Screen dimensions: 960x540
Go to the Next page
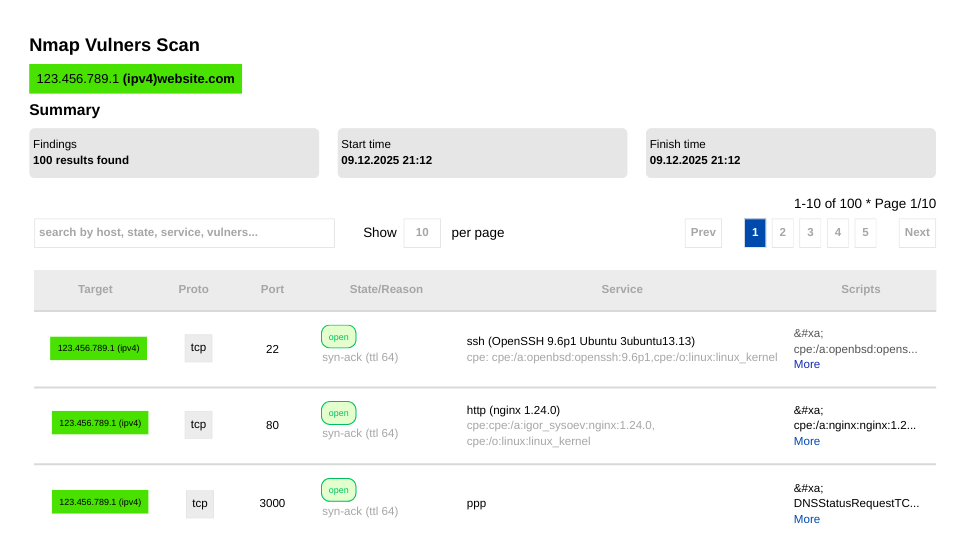pyautogui.click(x=917, y=233)
